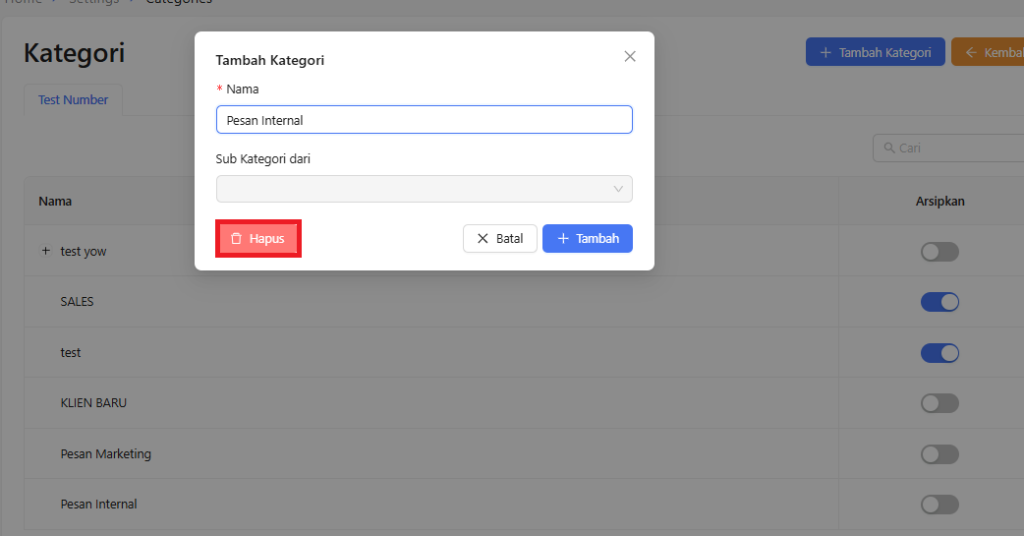Screen dimensions: 1024x536
Task: Click the Nama text input field
Action: pos(423,120)
